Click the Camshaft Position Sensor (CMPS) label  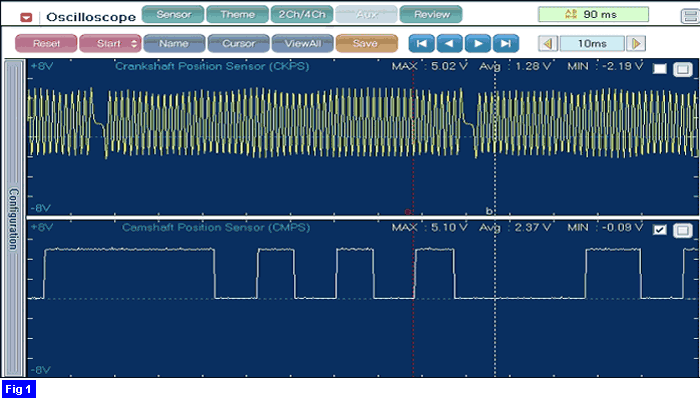216,228
